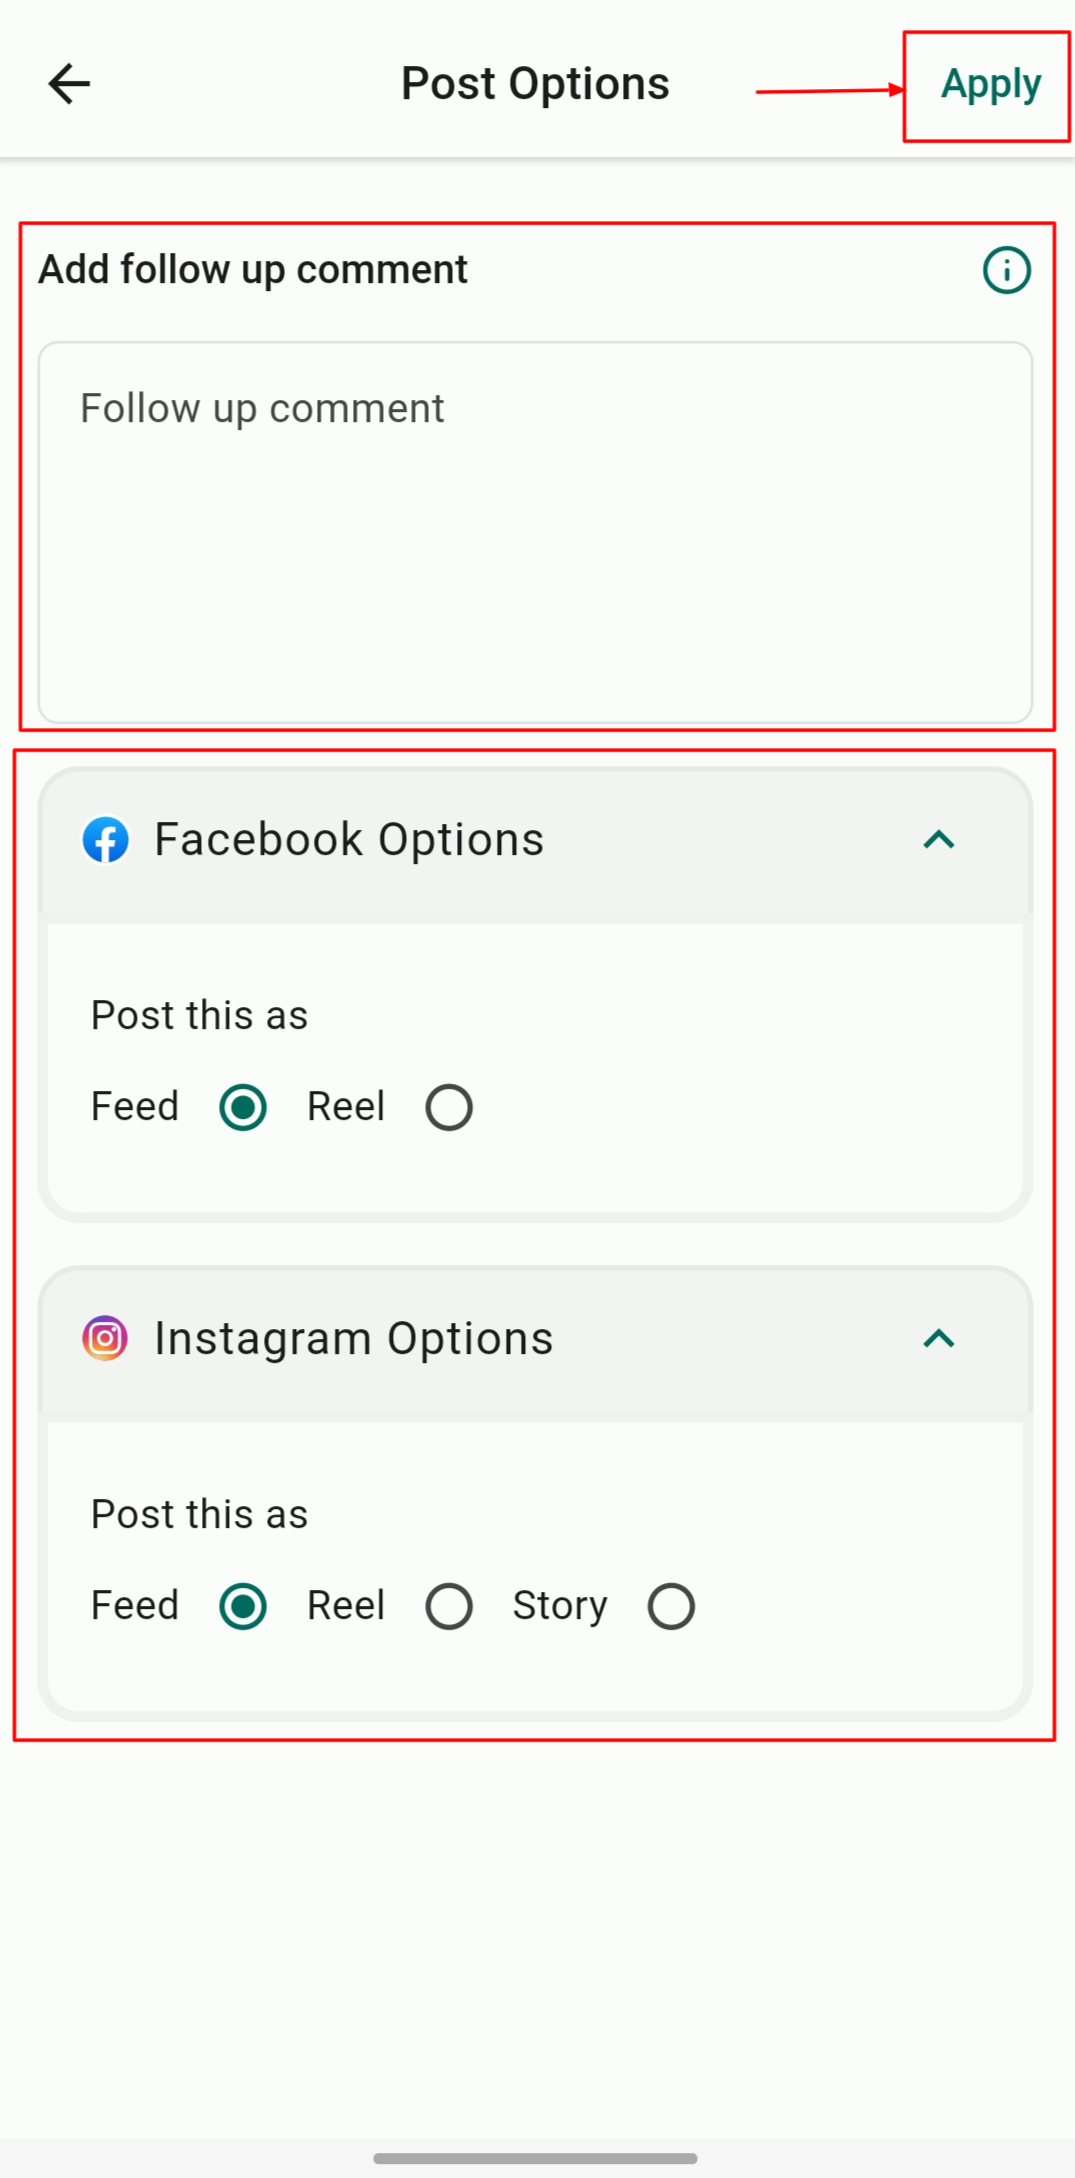Tap the home gesture bar at bottom

[535, 2158]
